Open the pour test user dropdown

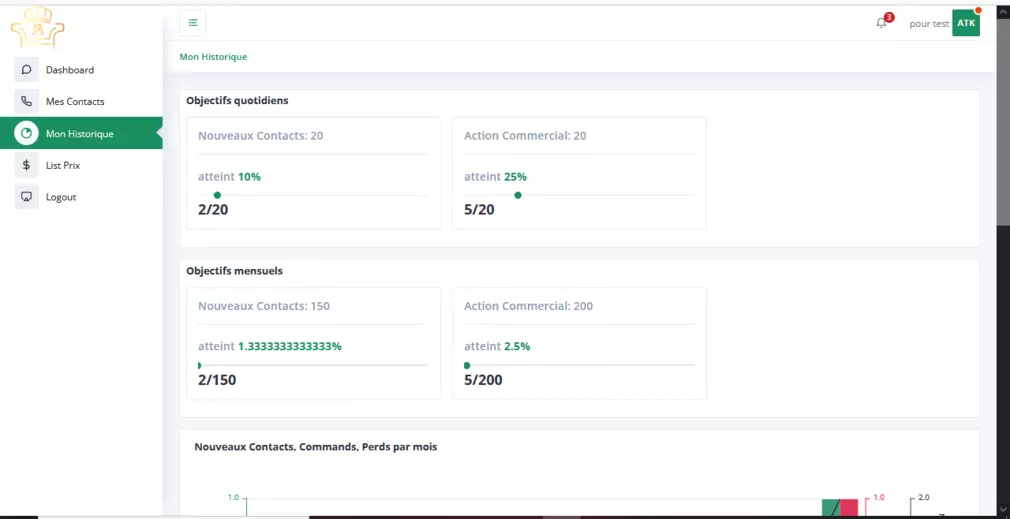(x=928, y=24)
